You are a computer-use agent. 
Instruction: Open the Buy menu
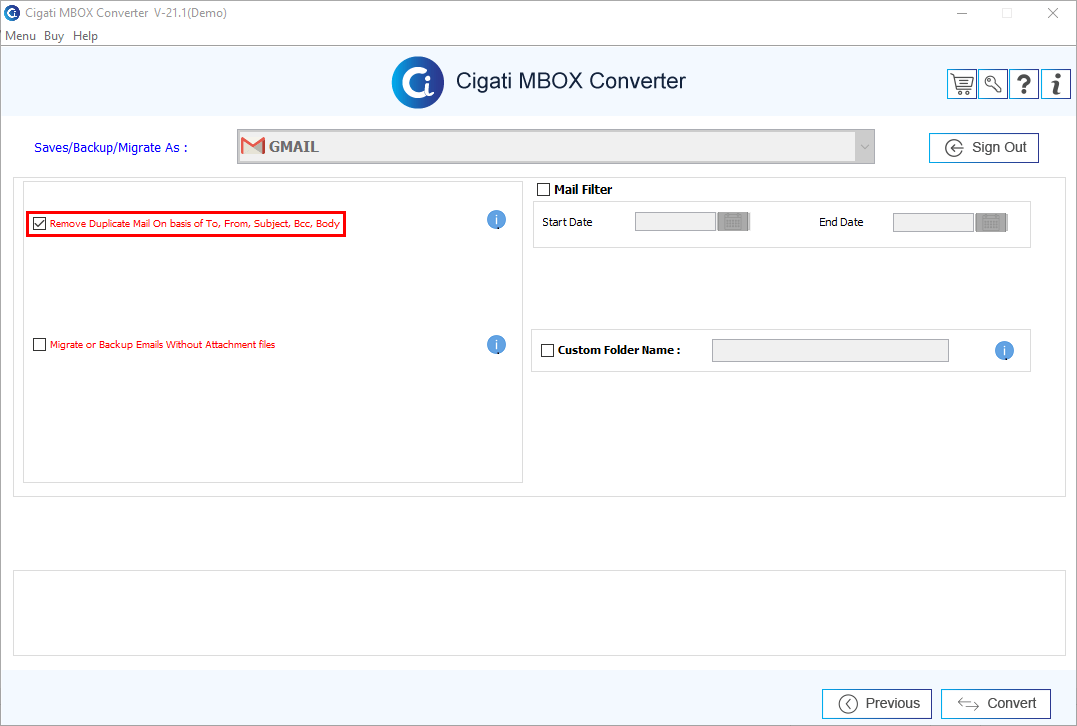click(54, 36)
